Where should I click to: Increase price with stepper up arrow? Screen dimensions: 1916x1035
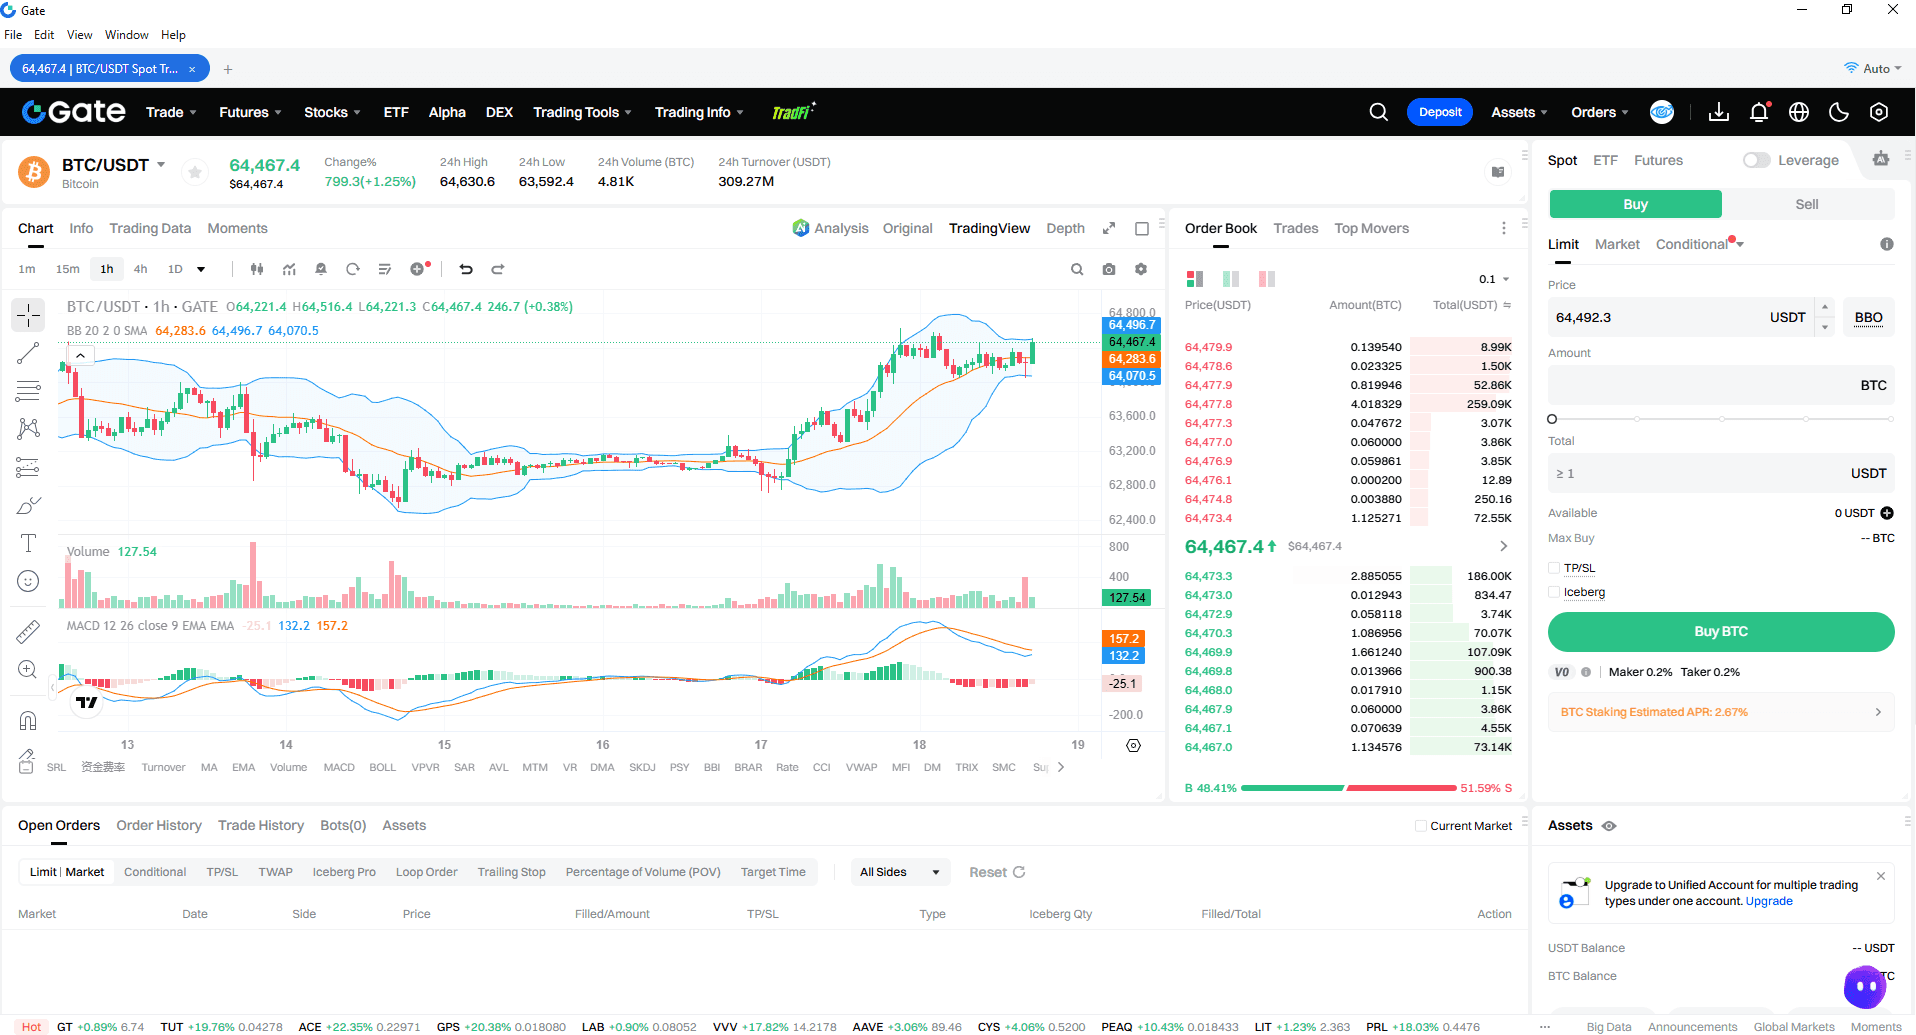tap(1825, 308)
